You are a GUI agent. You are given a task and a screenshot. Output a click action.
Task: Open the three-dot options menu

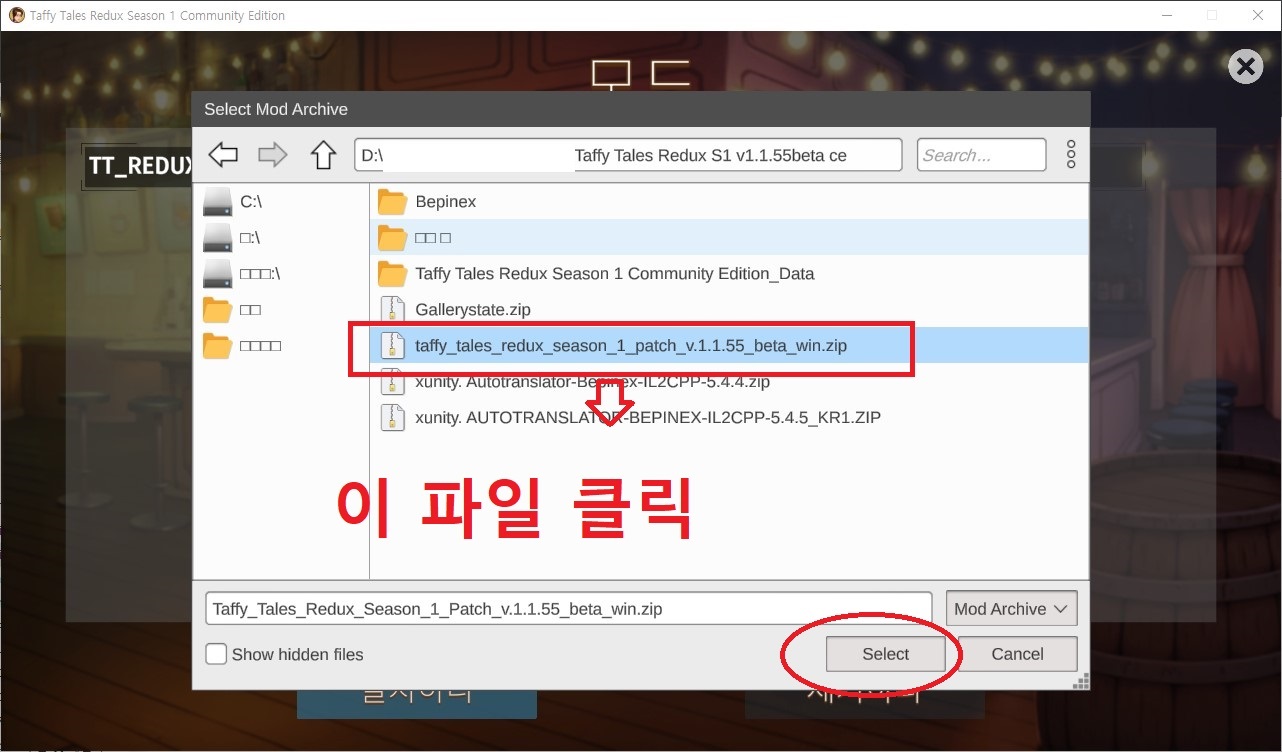pos(1071,155)
